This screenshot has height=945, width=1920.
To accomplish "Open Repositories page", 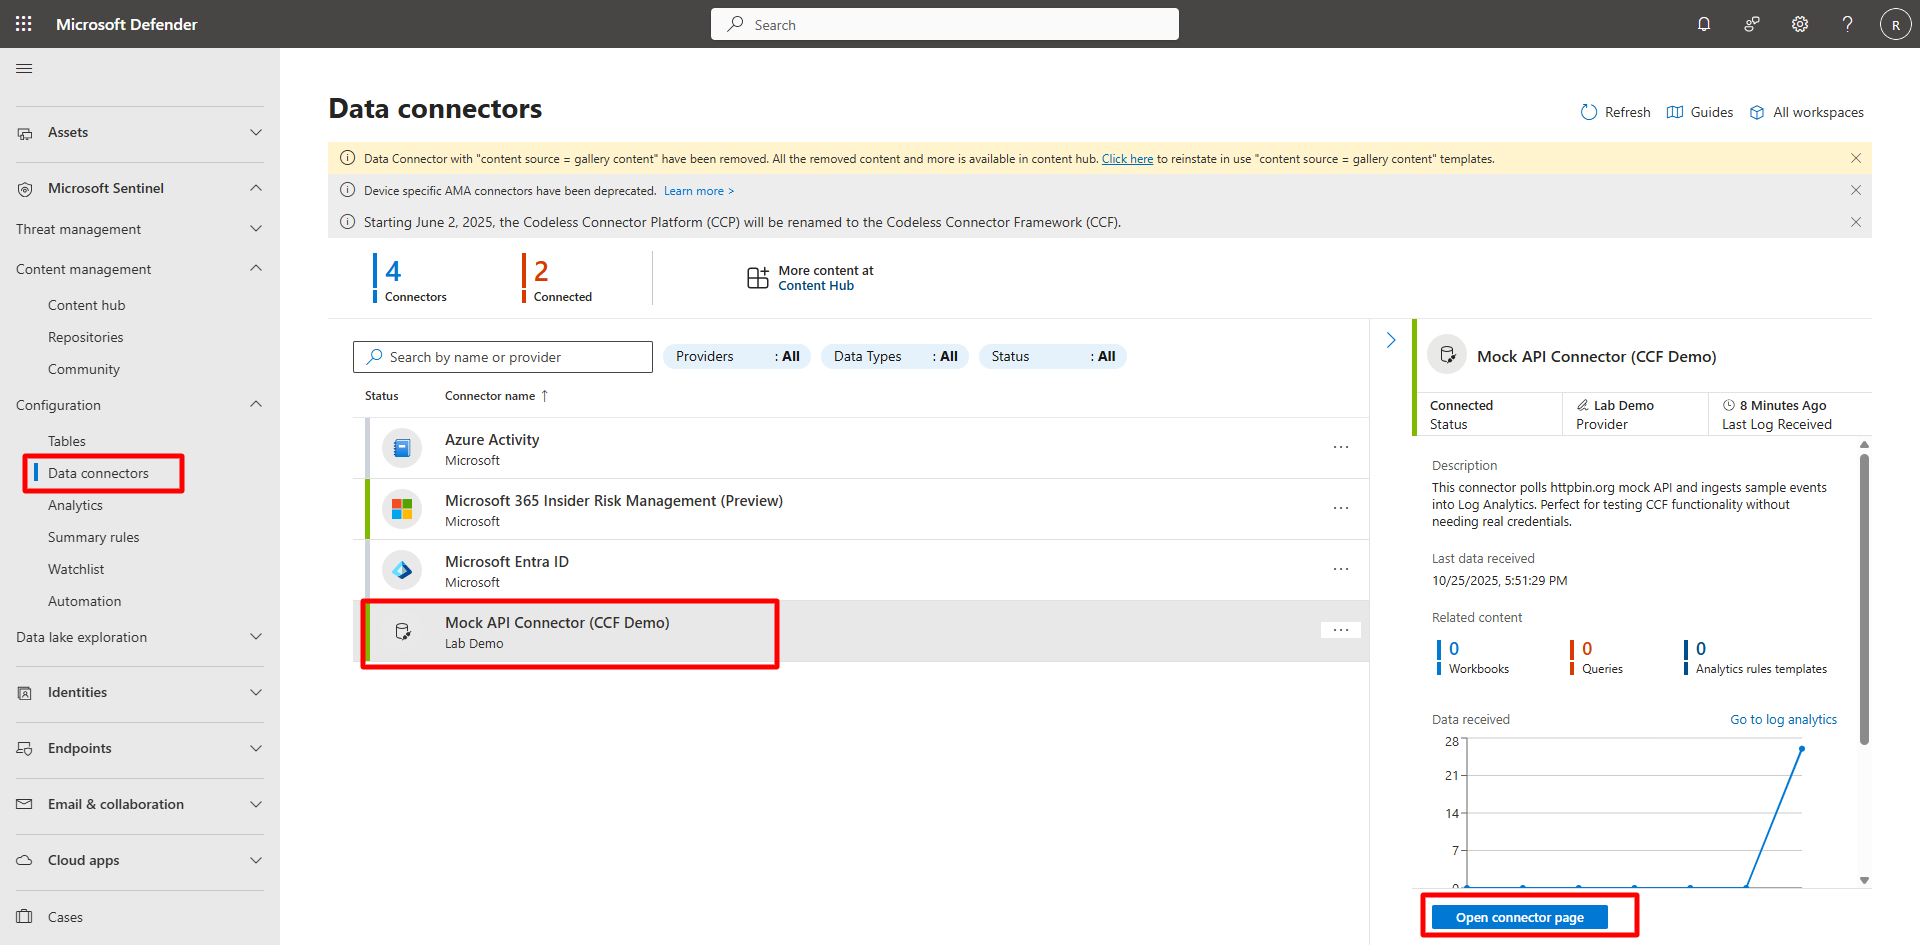I will (x=86, y=337).
